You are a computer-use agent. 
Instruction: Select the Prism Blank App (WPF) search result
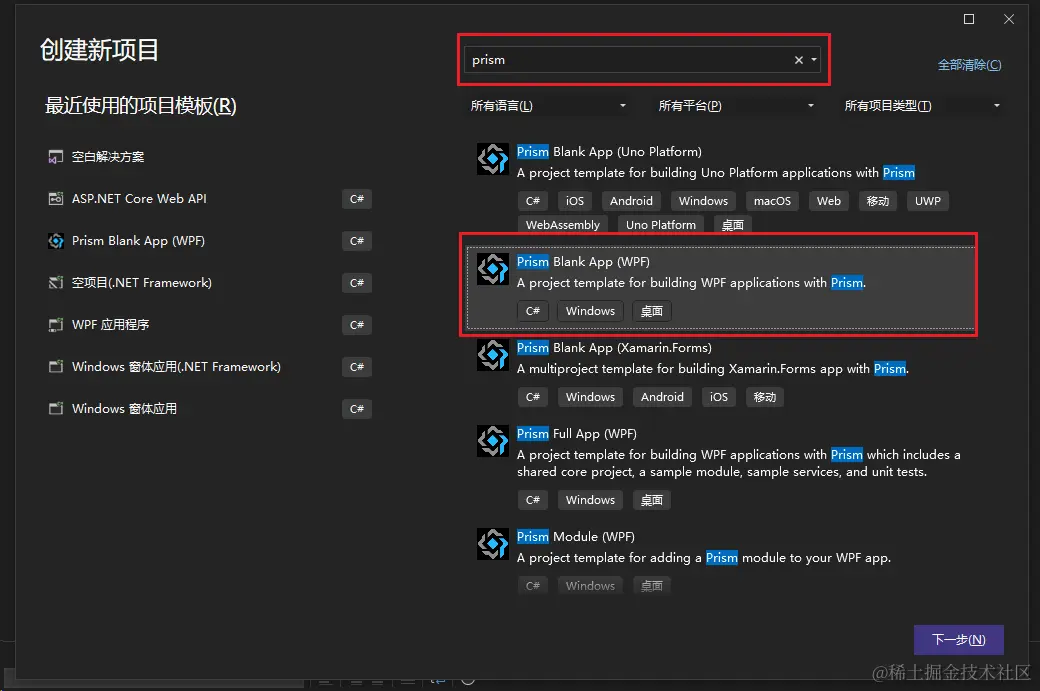(722, 288)
